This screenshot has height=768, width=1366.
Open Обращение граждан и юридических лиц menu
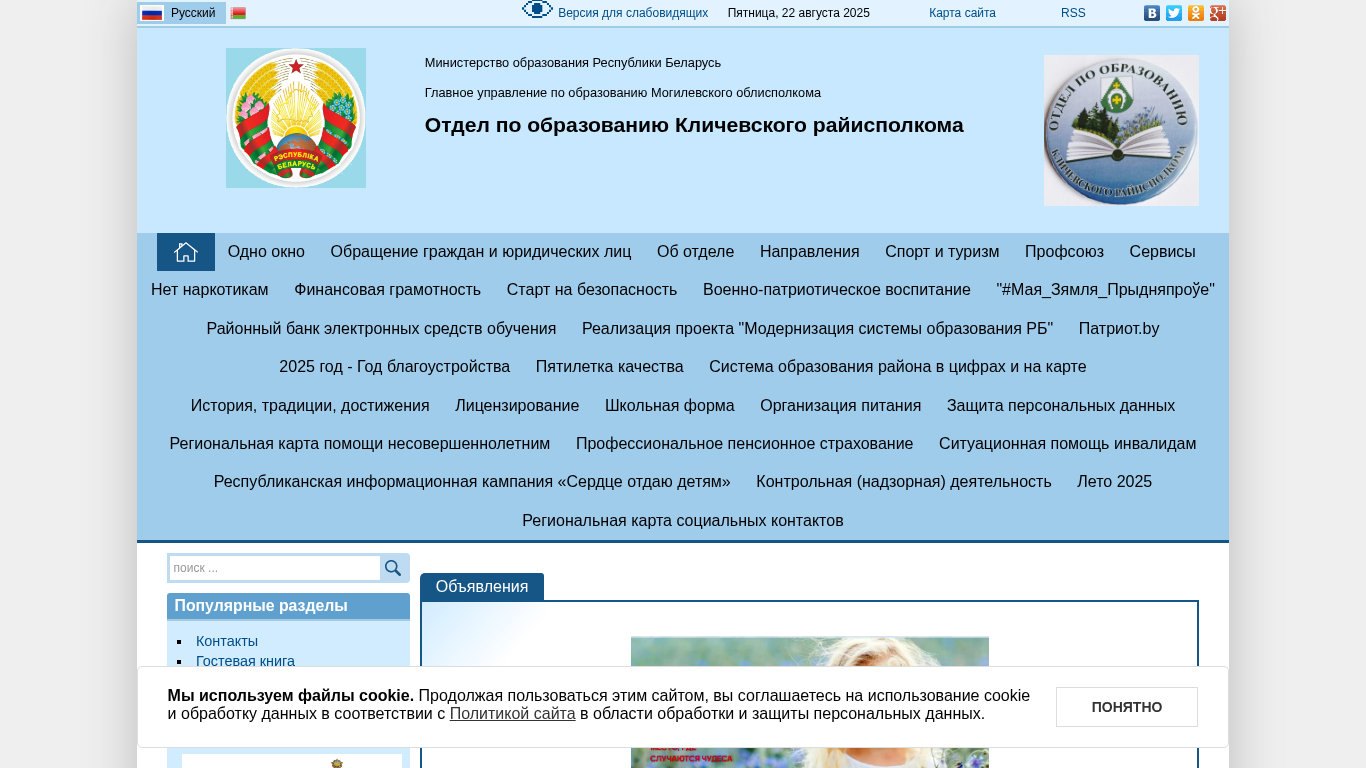coord(481,252)
